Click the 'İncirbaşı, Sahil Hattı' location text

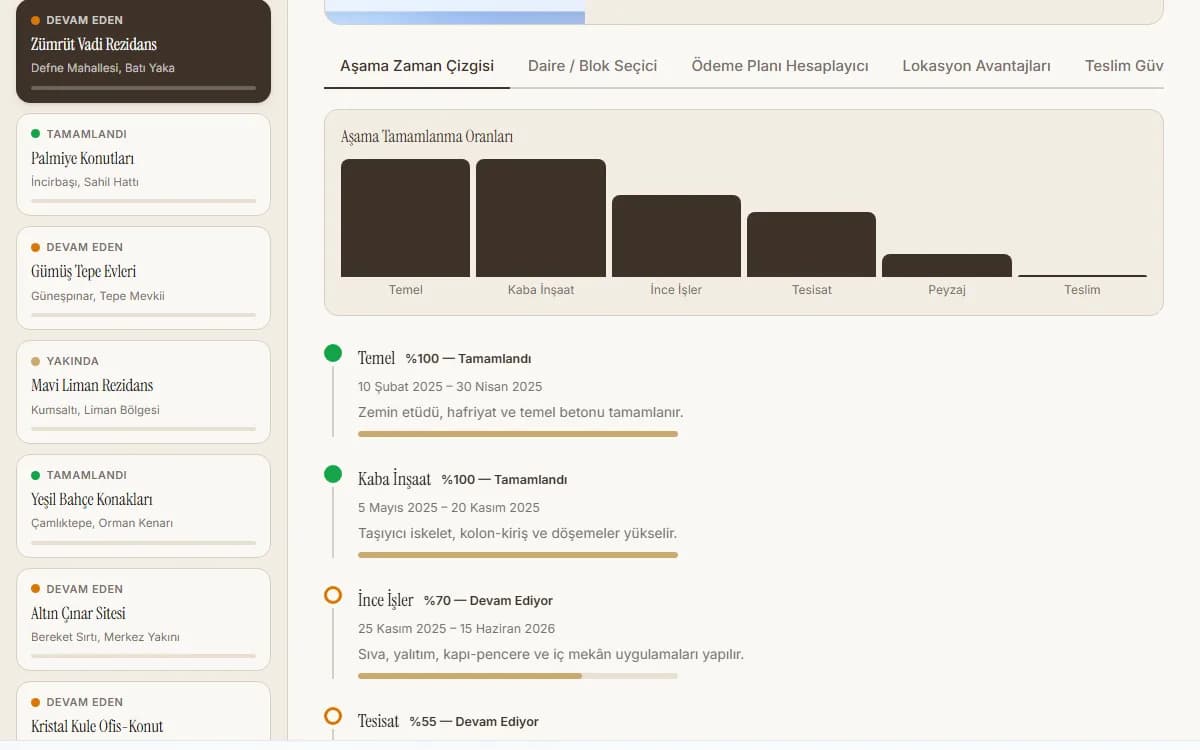[85, 182]
